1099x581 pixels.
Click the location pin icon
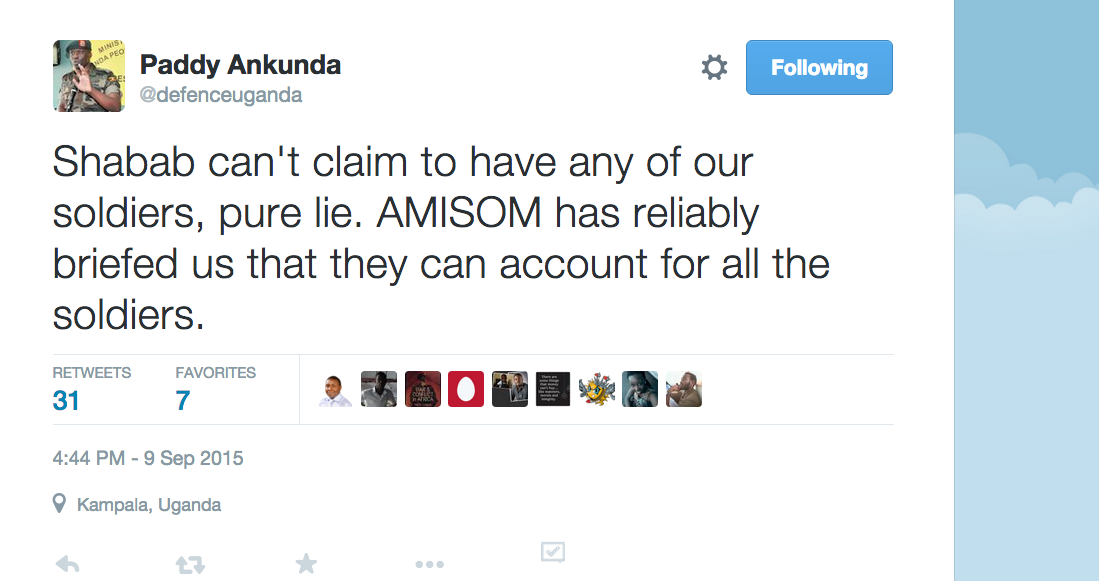[x=60, y=504]
